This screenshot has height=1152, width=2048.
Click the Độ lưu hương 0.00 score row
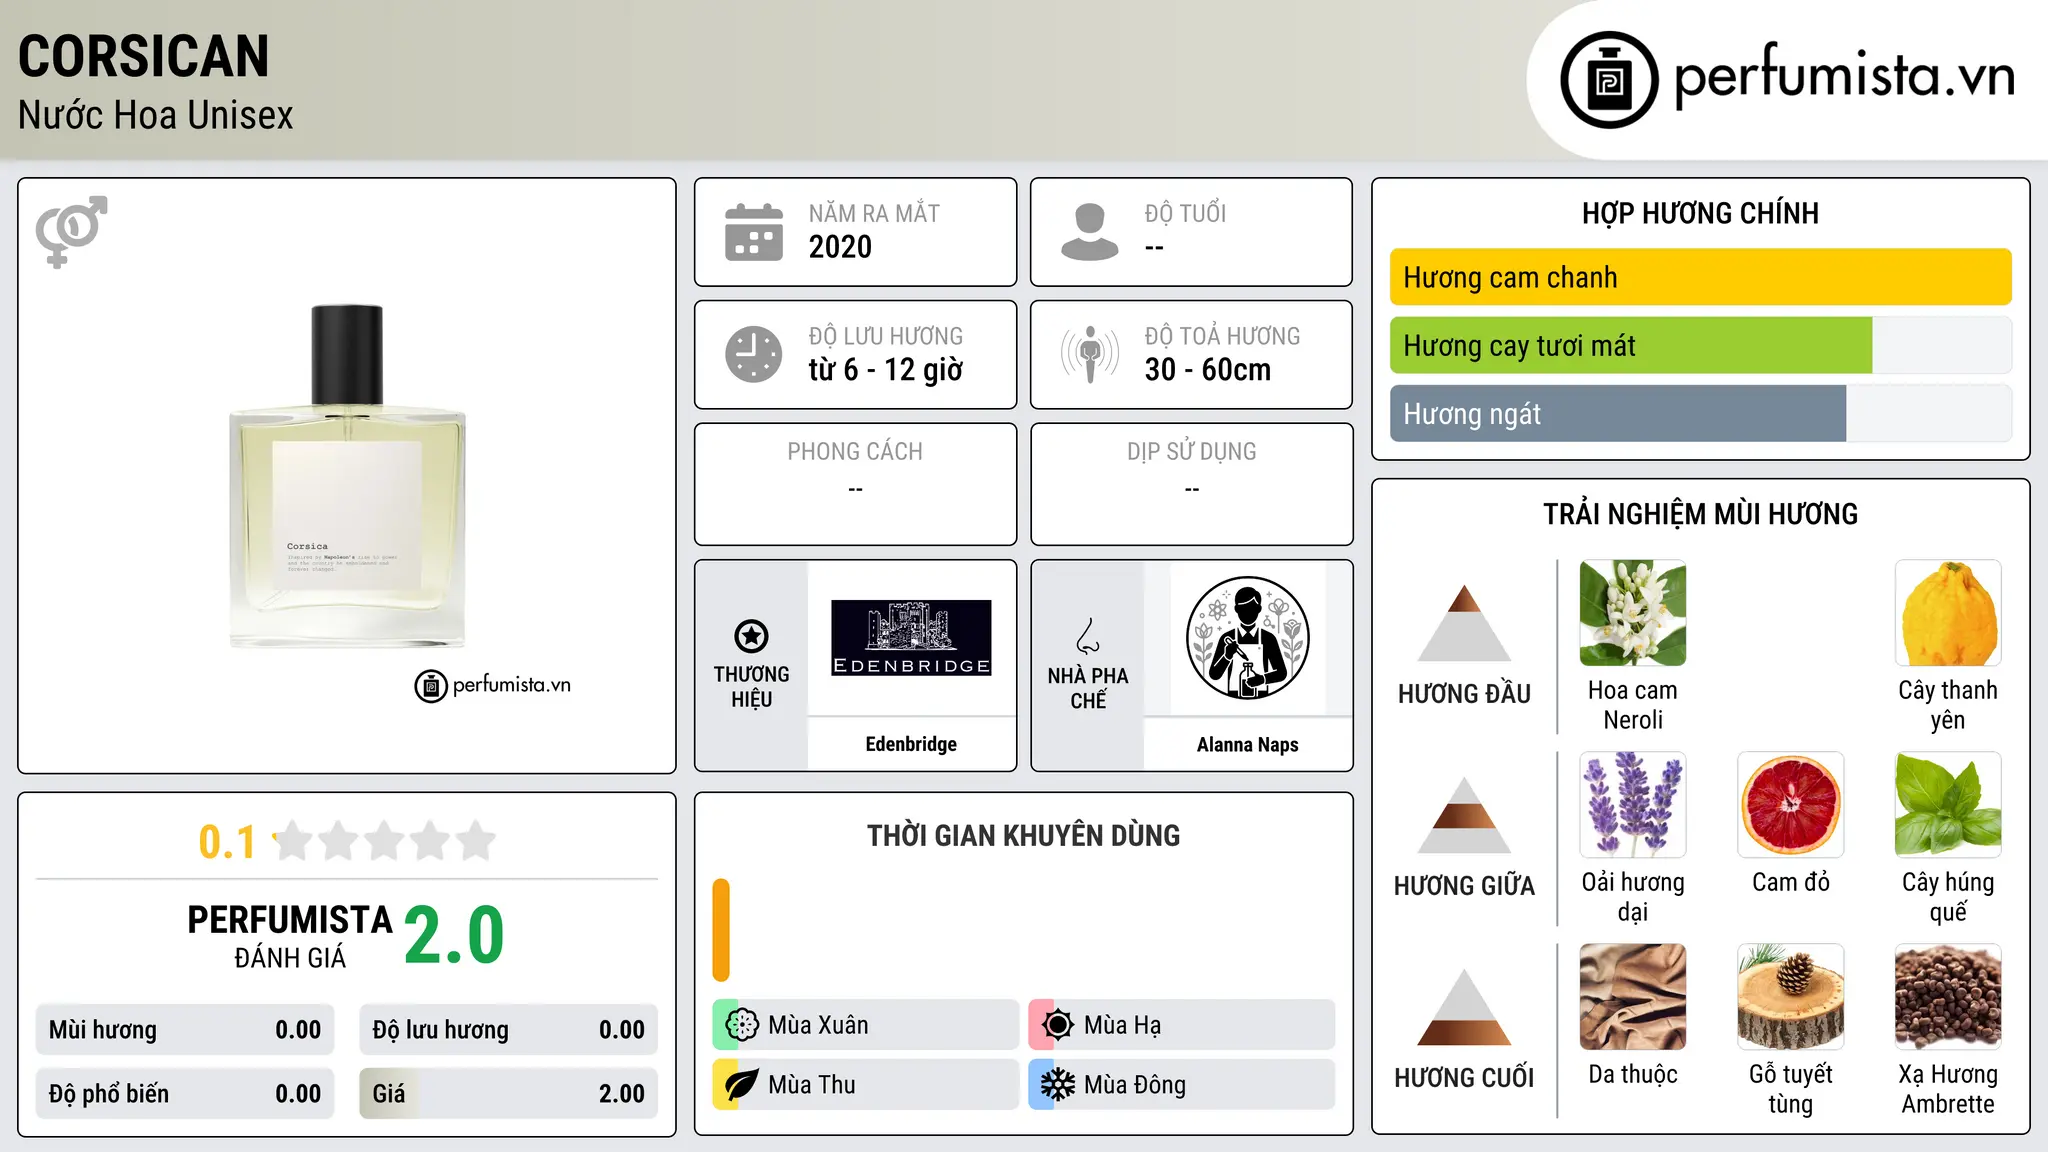coord(508,1030)
